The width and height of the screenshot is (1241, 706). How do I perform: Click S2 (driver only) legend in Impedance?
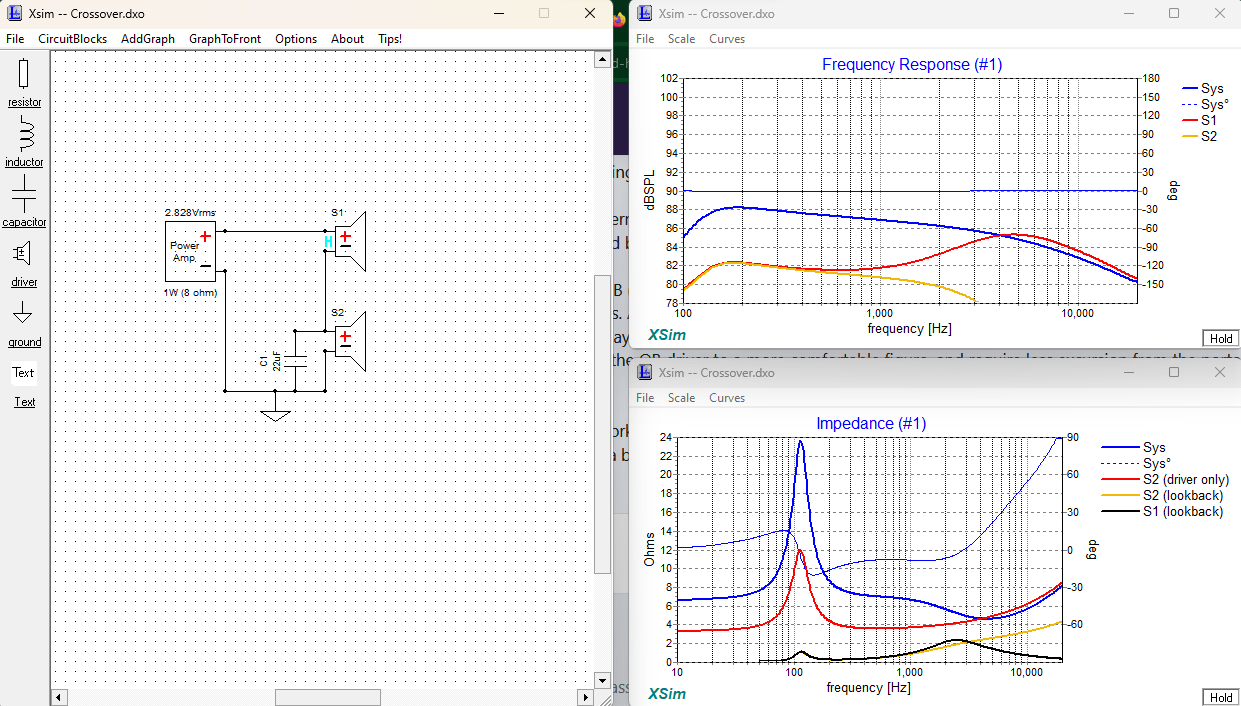[1165, 480]
